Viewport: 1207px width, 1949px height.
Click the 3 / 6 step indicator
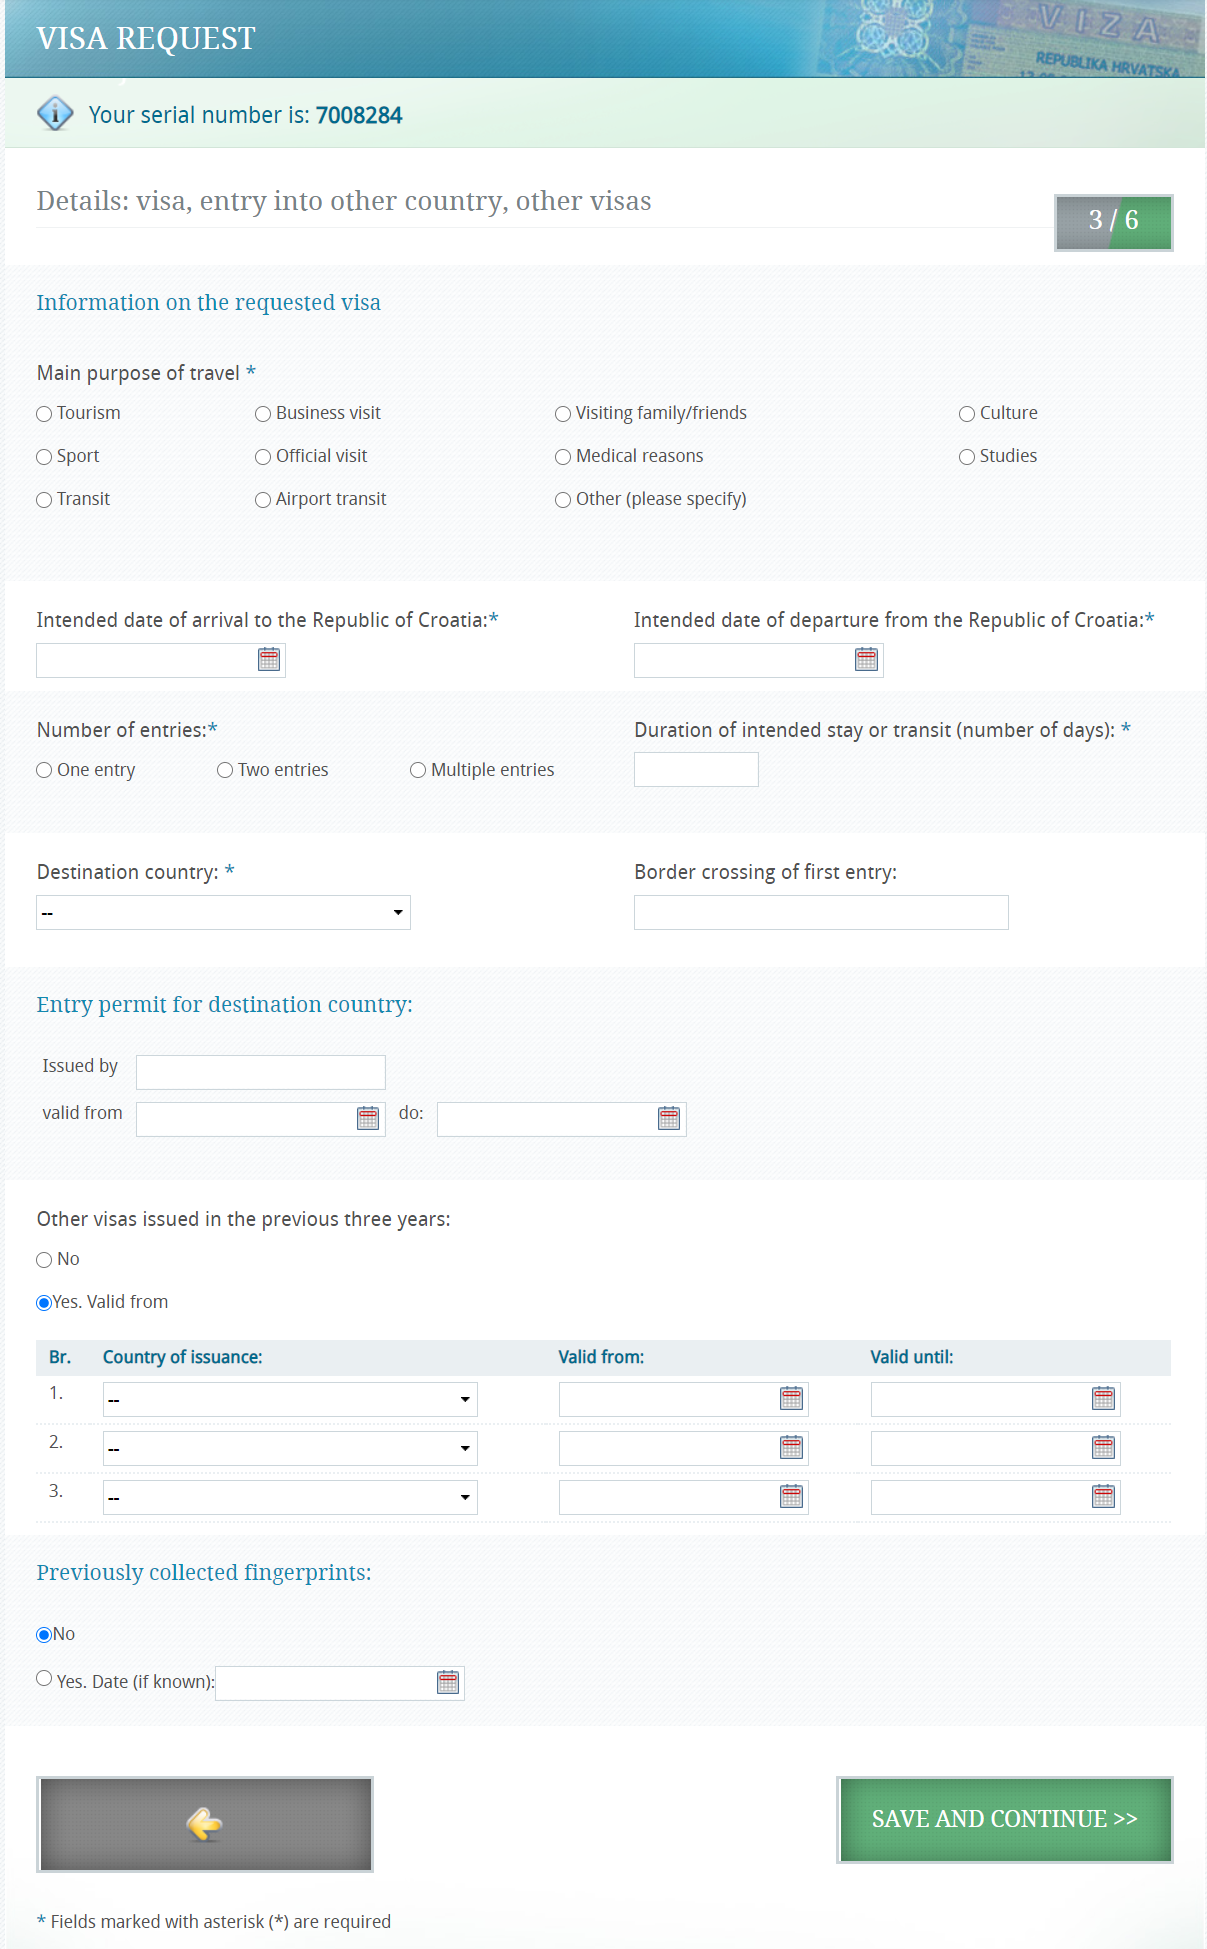tap(1113, 222)
